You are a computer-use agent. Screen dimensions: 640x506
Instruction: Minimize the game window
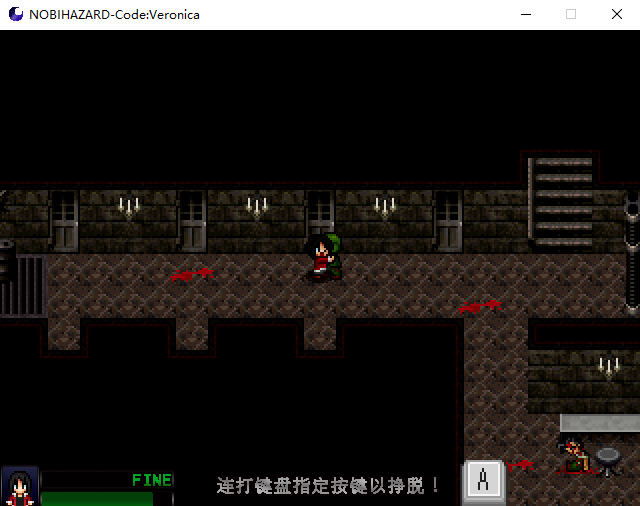(x=526, y=14)
